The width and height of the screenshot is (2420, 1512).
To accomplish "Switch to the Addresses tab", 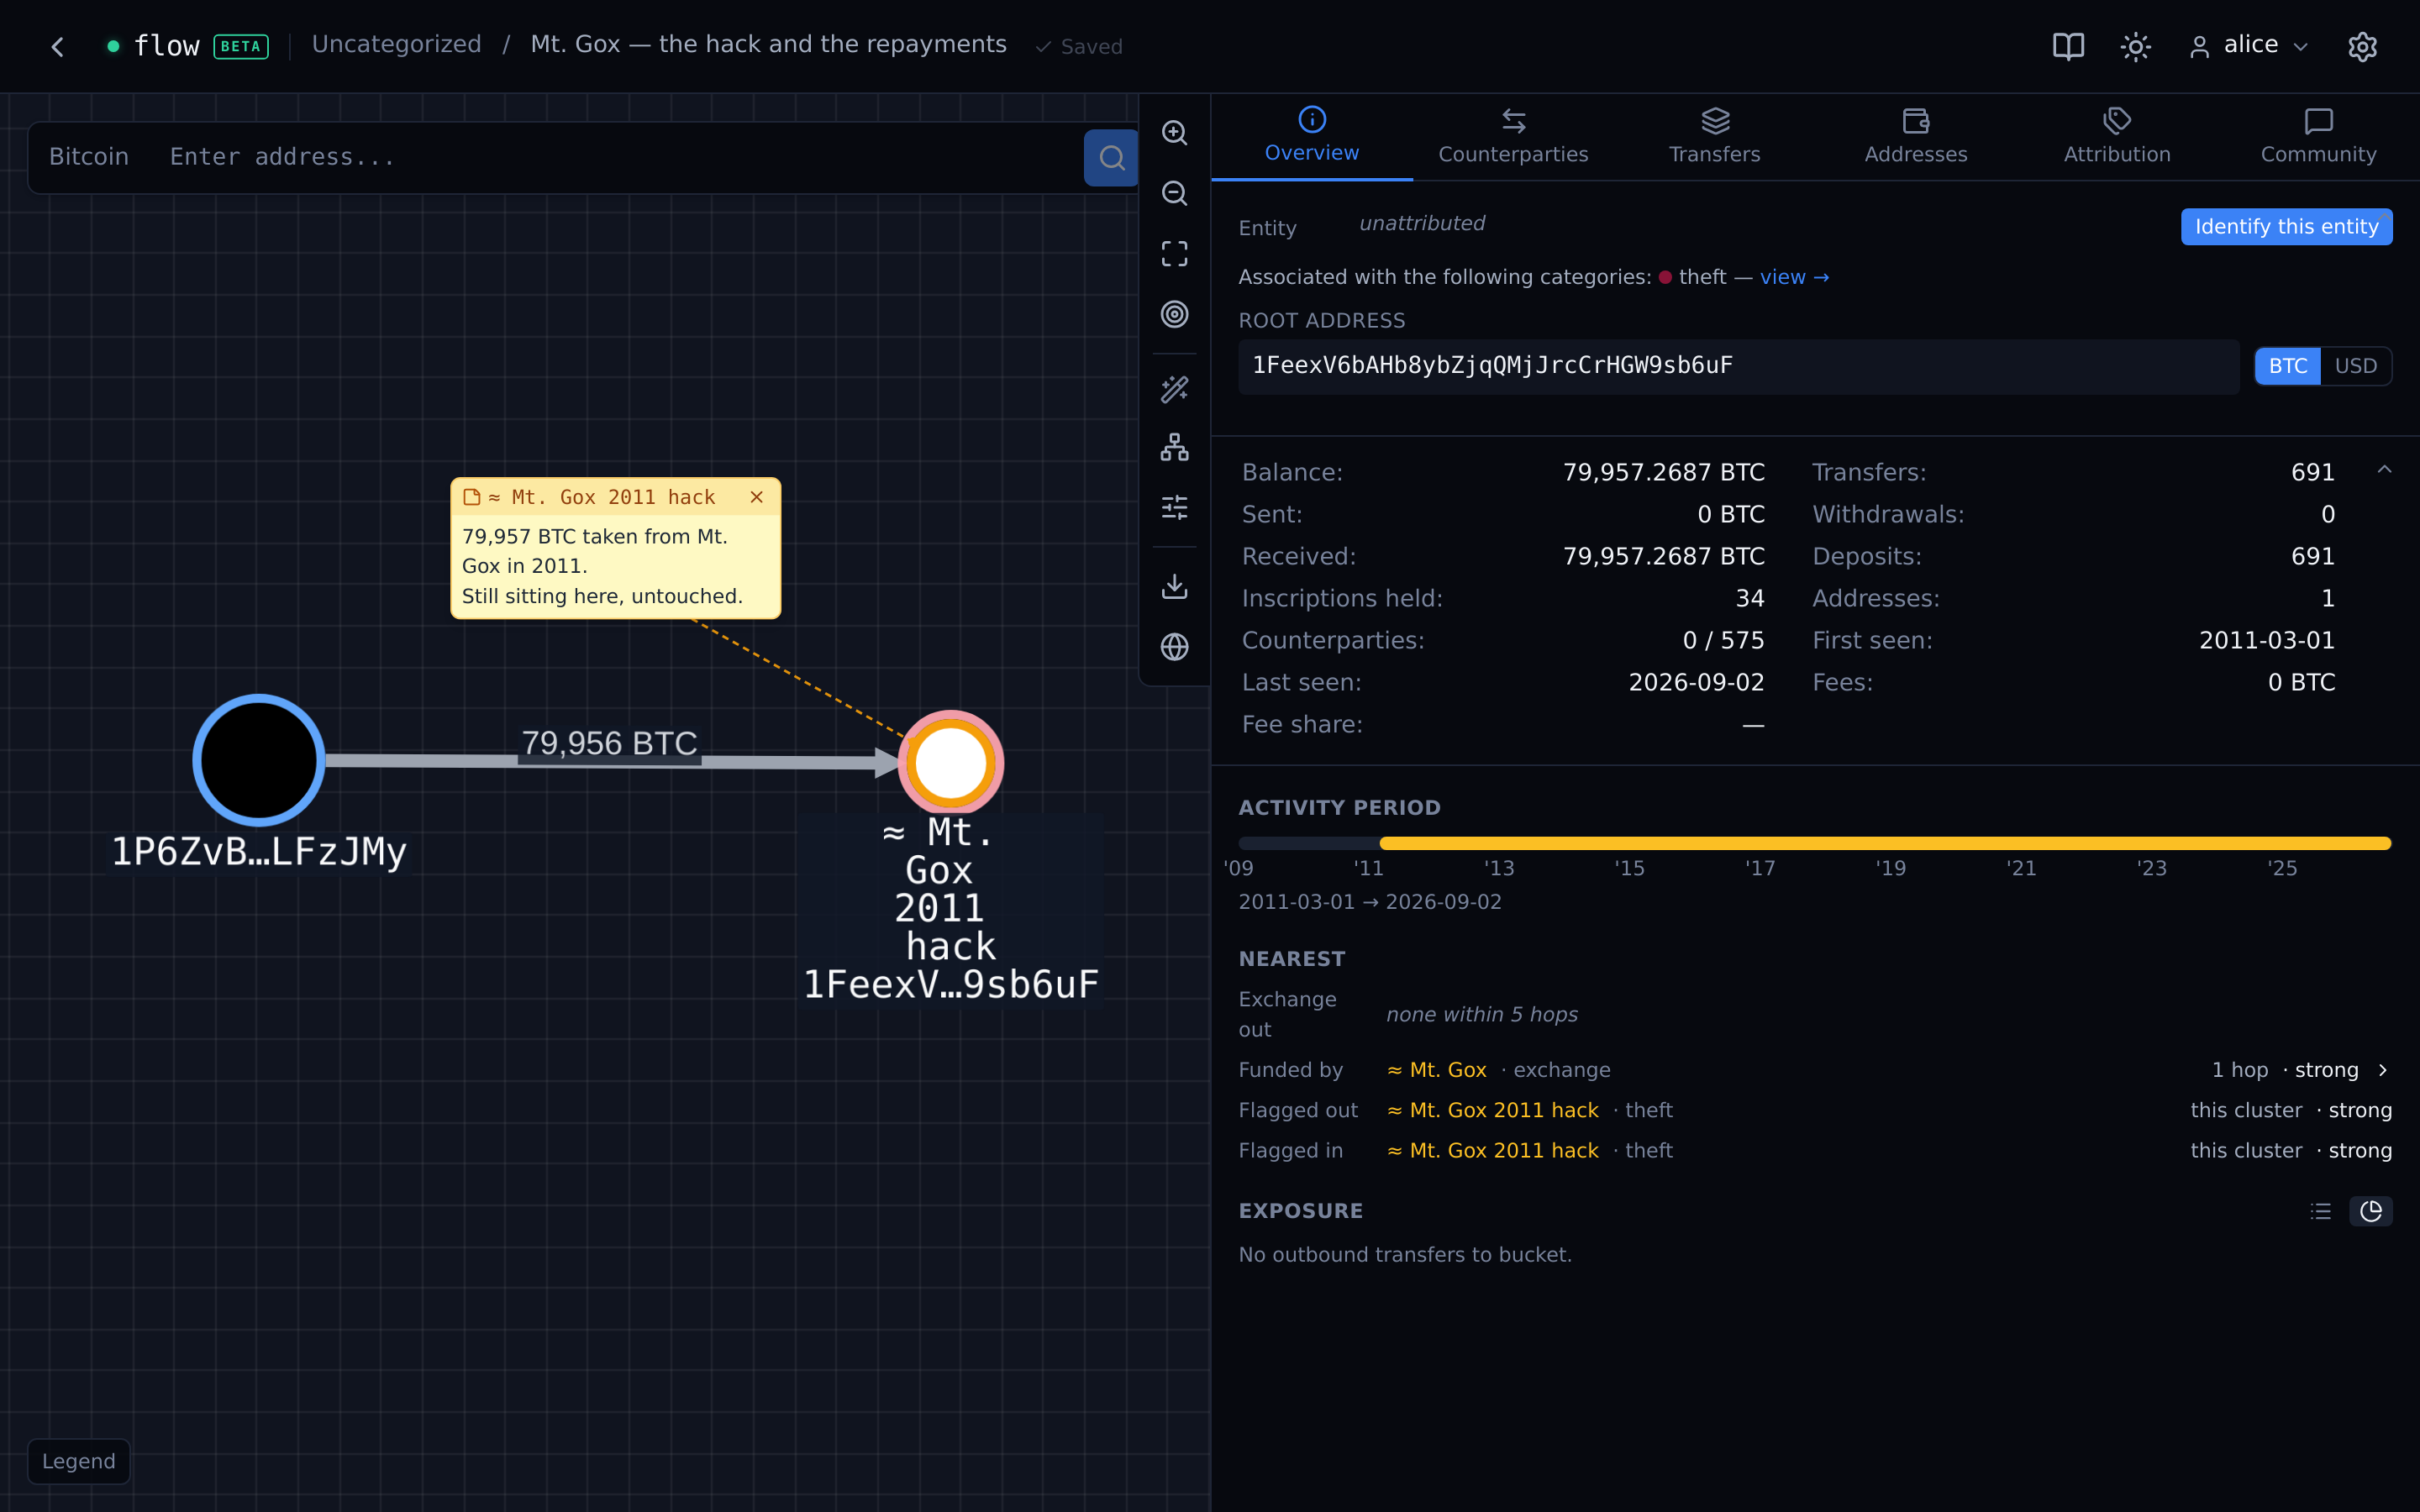I will [1915, 136].
